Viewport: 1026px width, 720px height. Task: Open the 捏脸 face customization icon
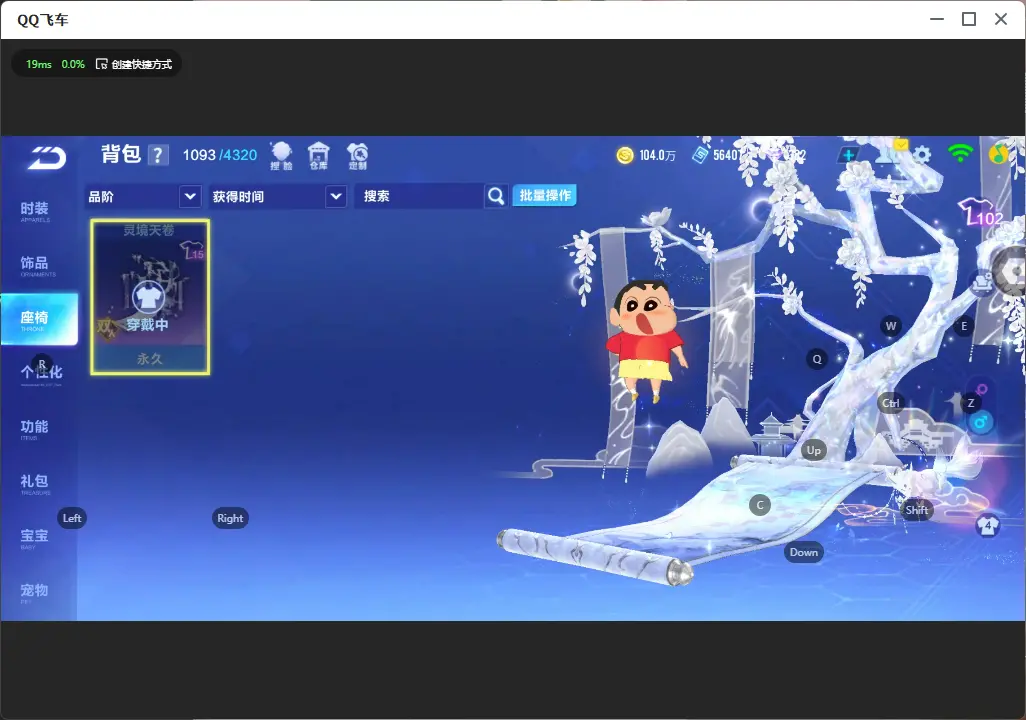click(281, 156)
